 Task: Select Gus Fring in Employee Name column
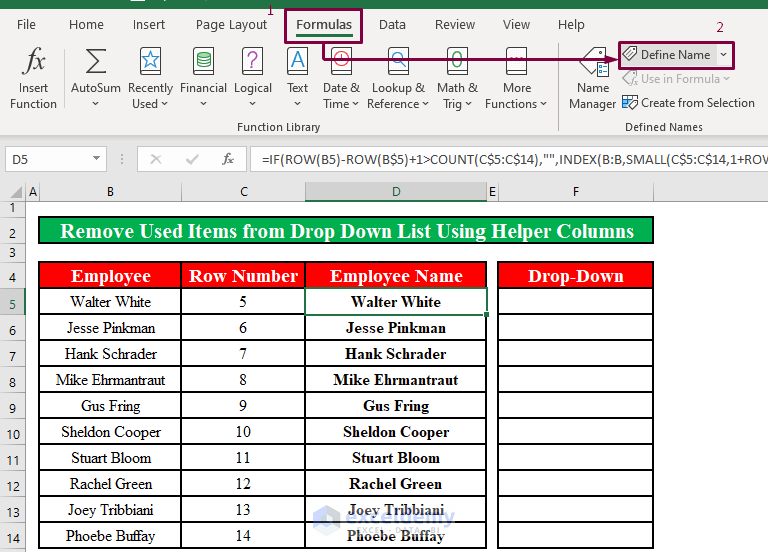coord(396,406)
